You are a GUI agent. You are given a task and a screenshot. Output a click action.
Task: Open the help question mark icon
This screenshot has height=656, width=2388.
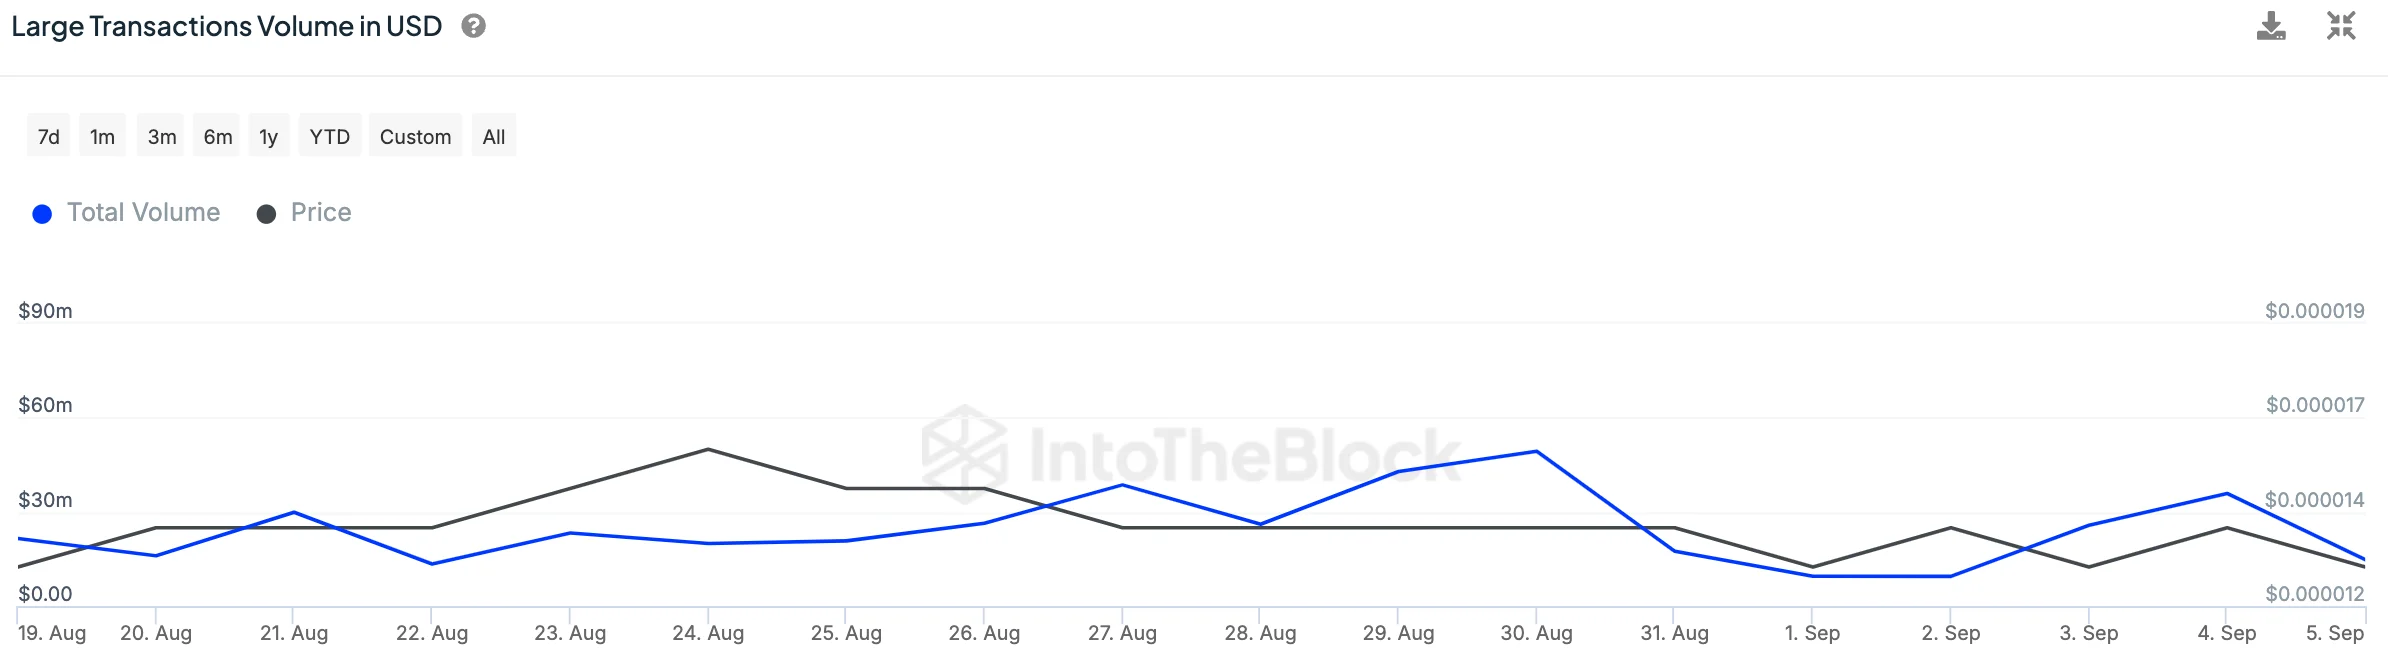point(474,26)
